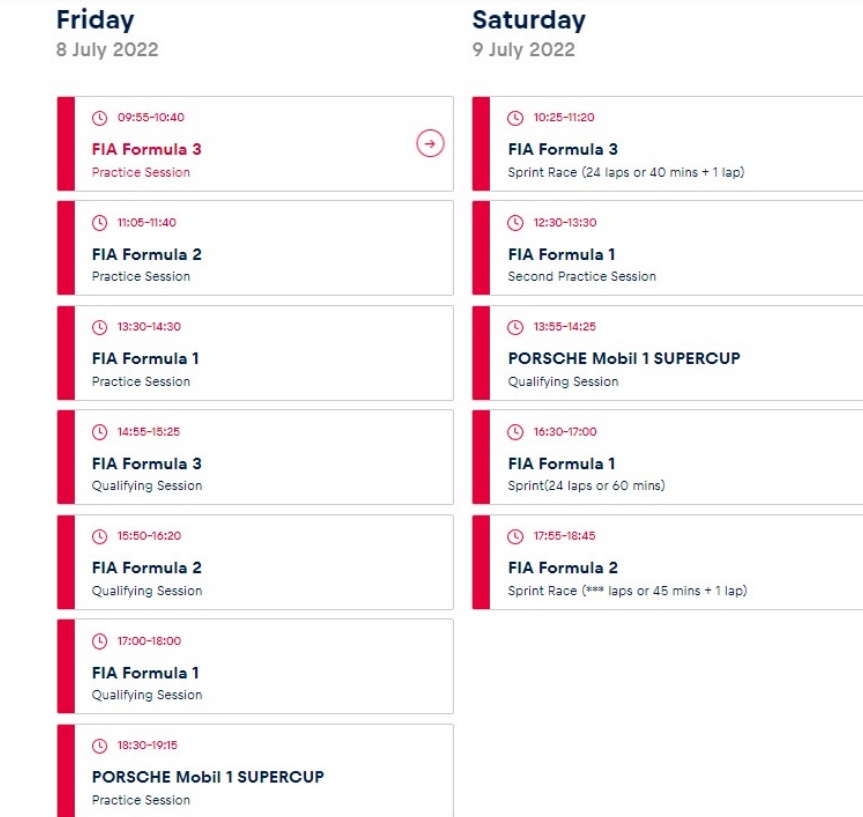Open Friday FIA Formula 3 Qualifying Session
The image size is (863, 817).
(x=147, y=464)
